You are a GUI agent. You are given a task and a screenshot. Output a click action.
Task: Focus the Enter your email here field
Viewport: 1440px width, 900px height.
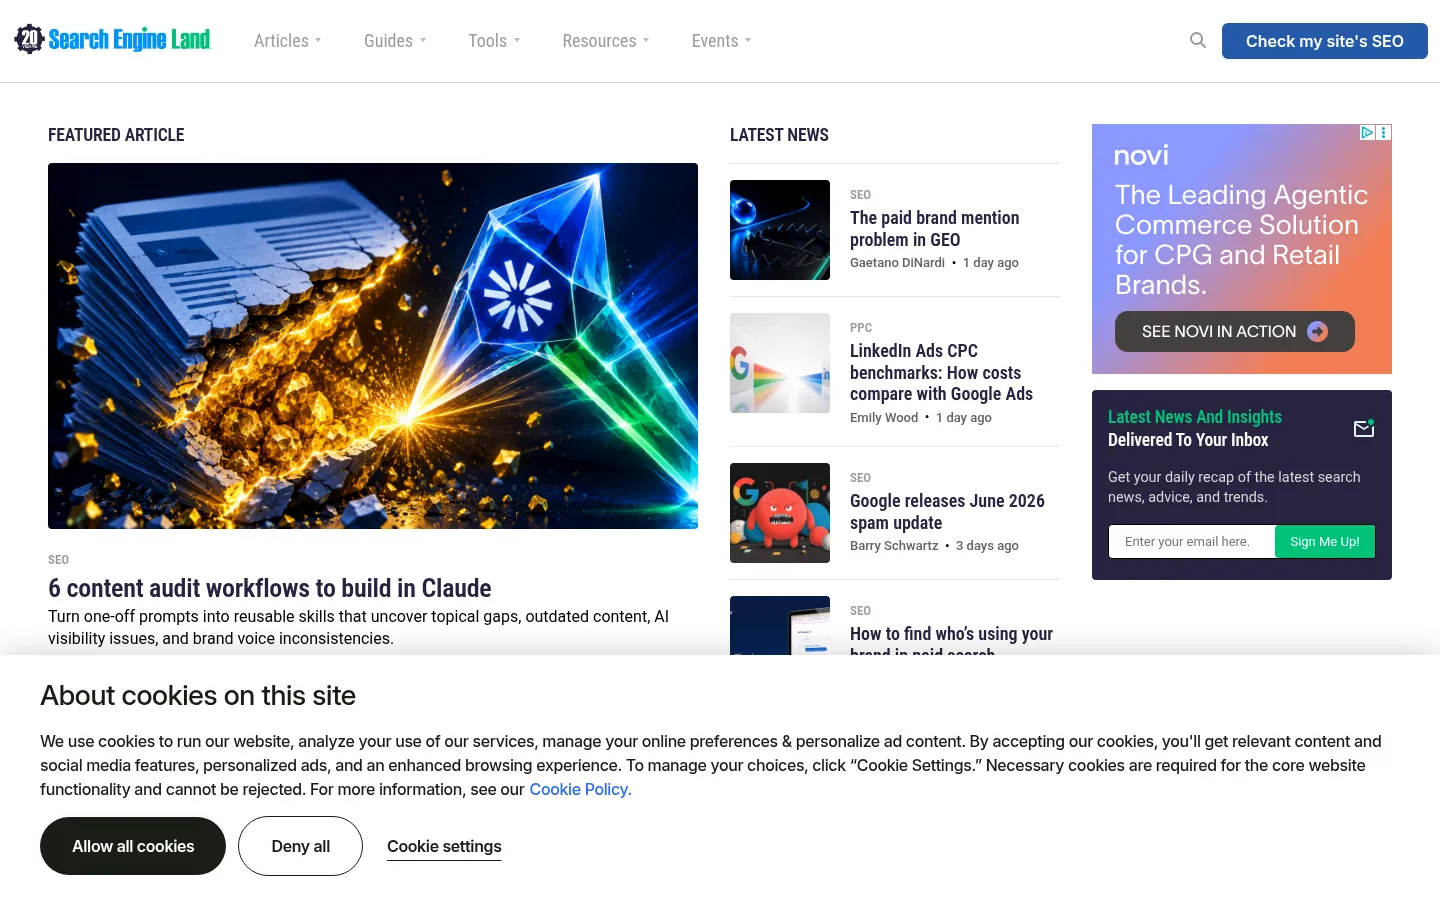coord(1192,542)
